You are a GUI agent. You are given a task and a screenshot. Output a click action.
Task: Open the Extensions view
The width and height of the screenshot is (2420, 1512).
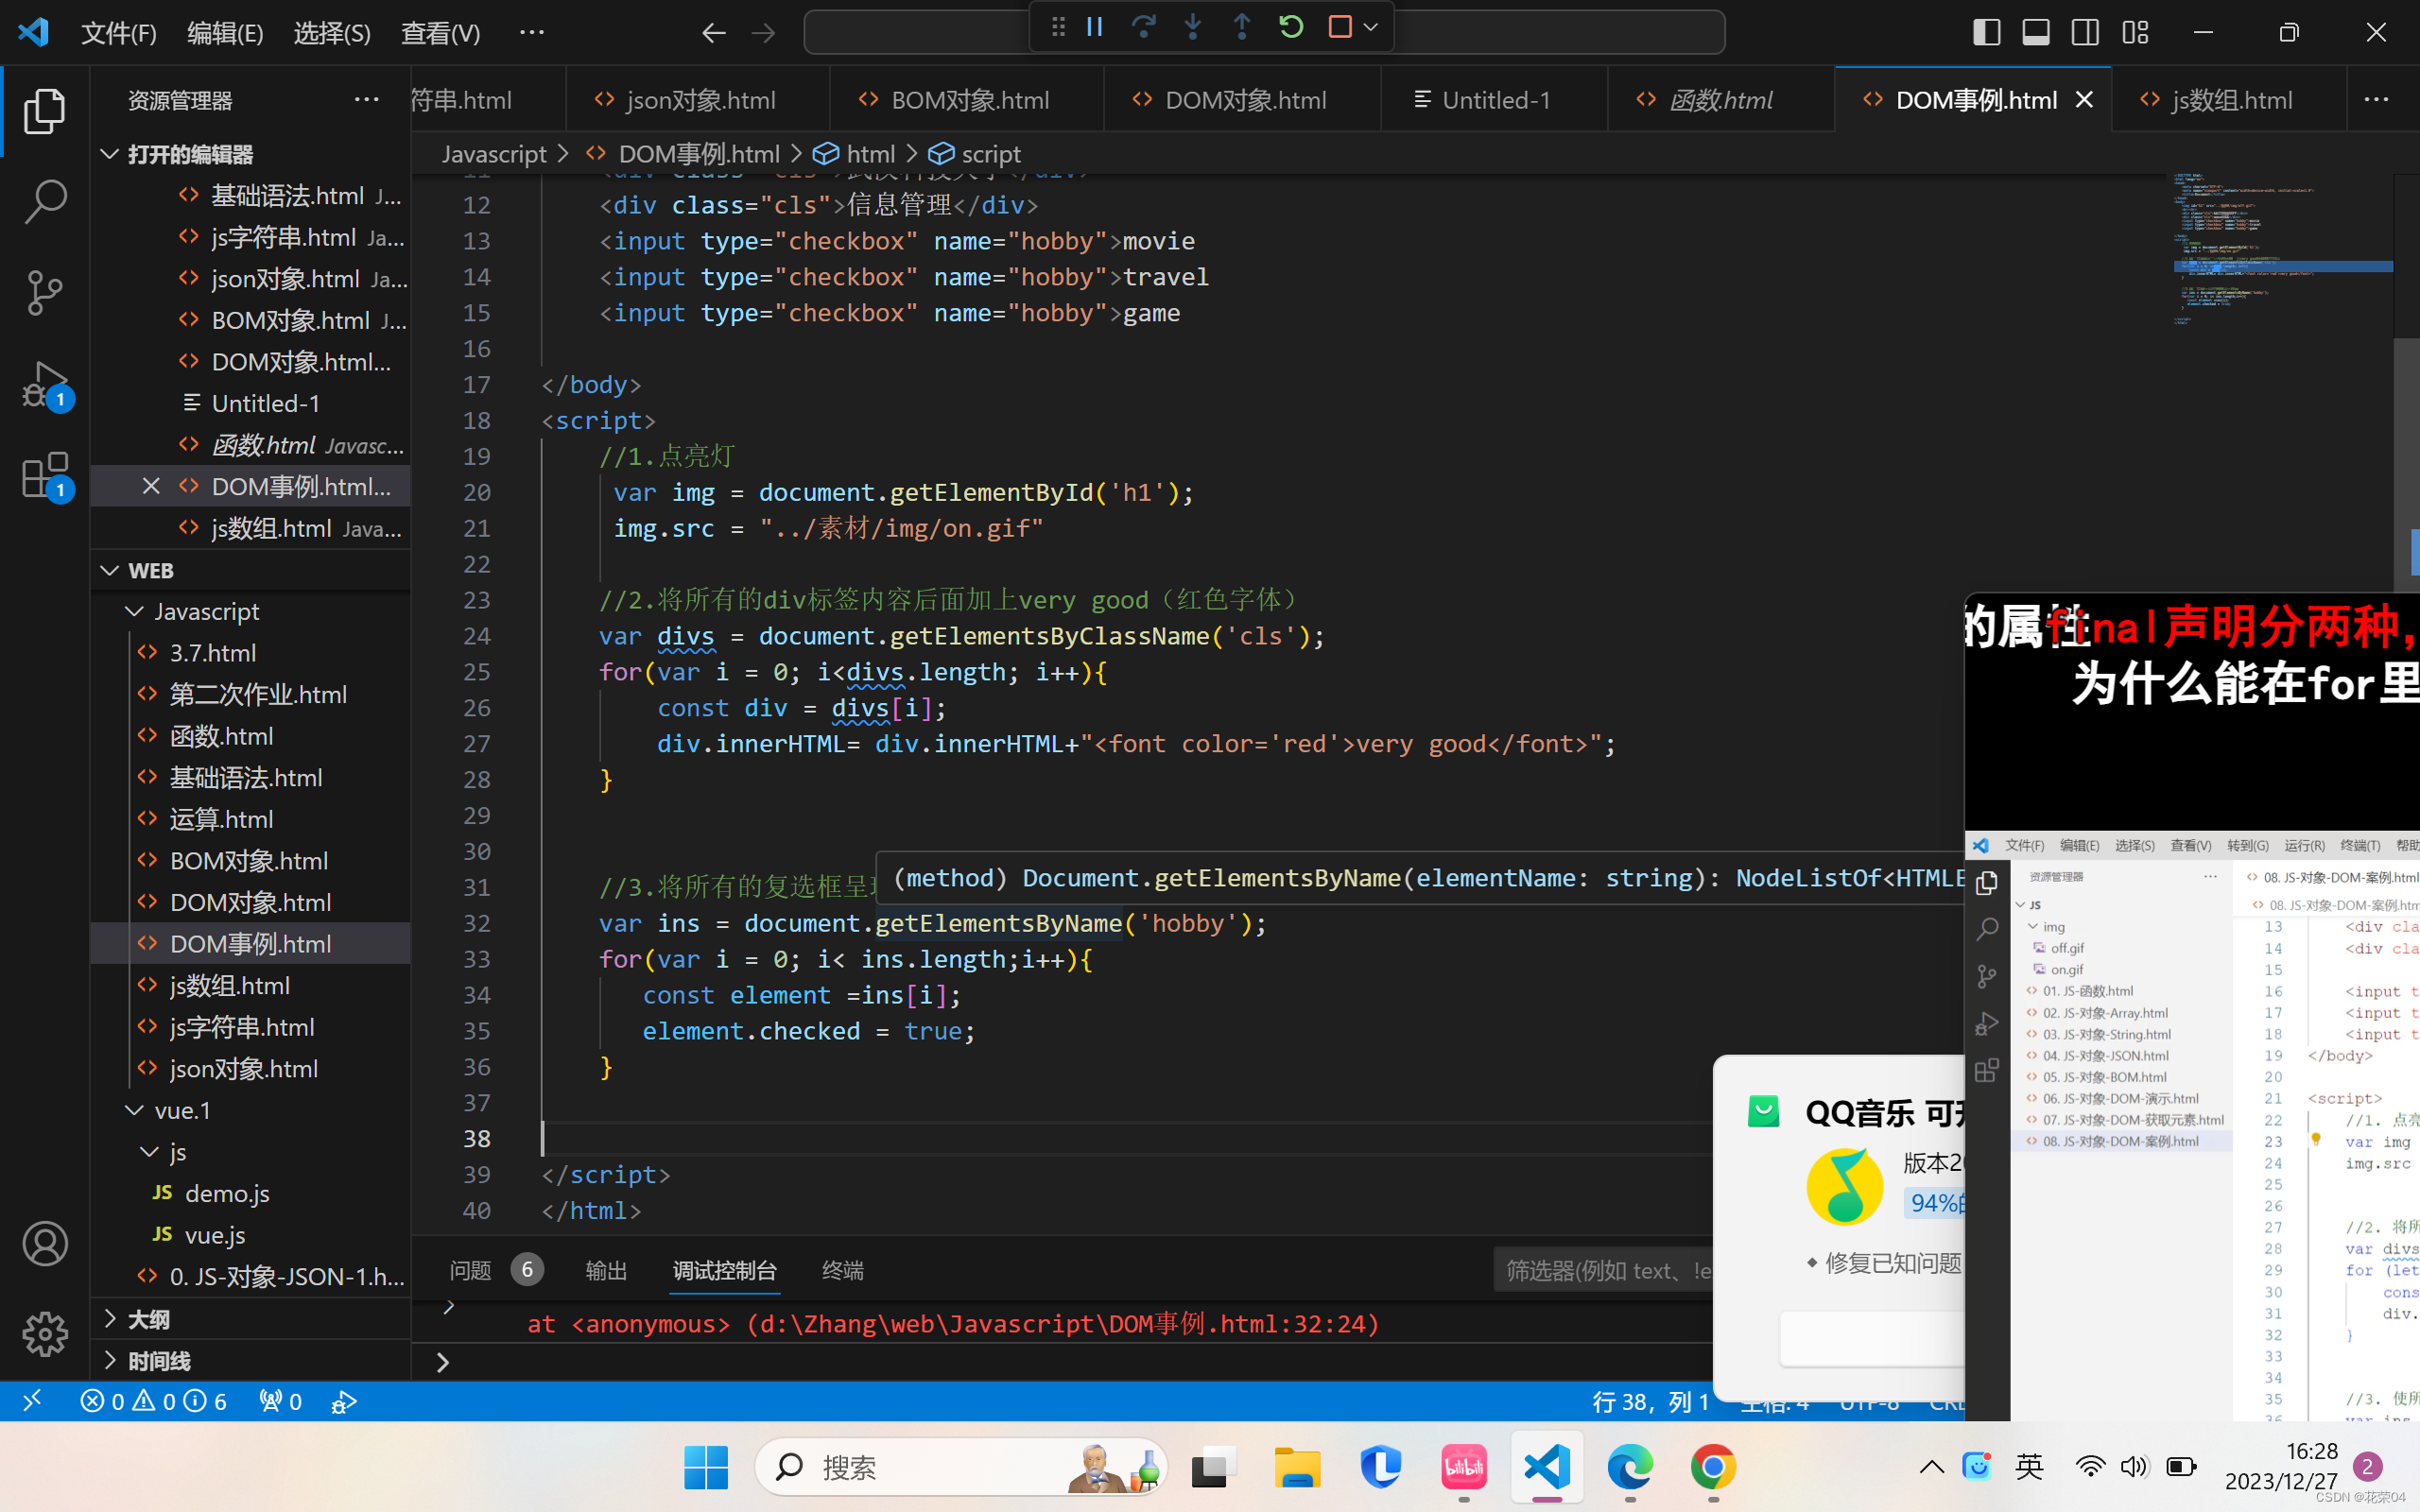[45, 475]
